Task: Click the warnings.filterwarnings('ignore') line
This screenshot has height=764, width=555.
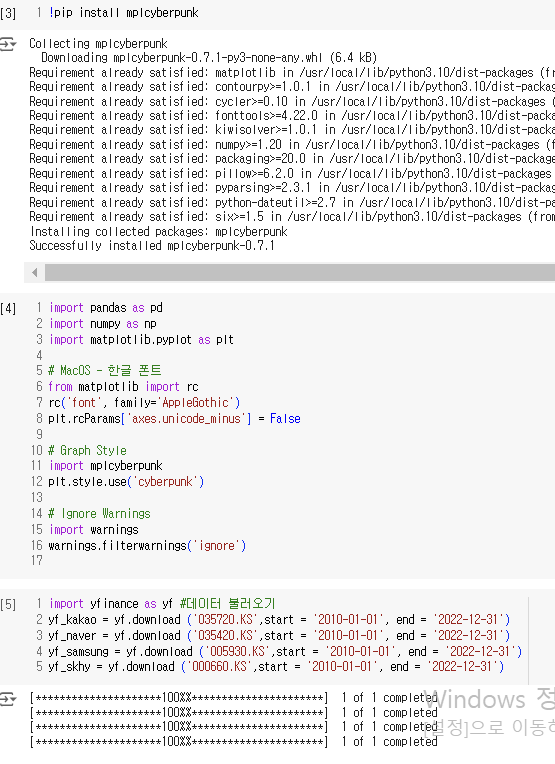Action: pyautogui.click(x=147, y=545)
